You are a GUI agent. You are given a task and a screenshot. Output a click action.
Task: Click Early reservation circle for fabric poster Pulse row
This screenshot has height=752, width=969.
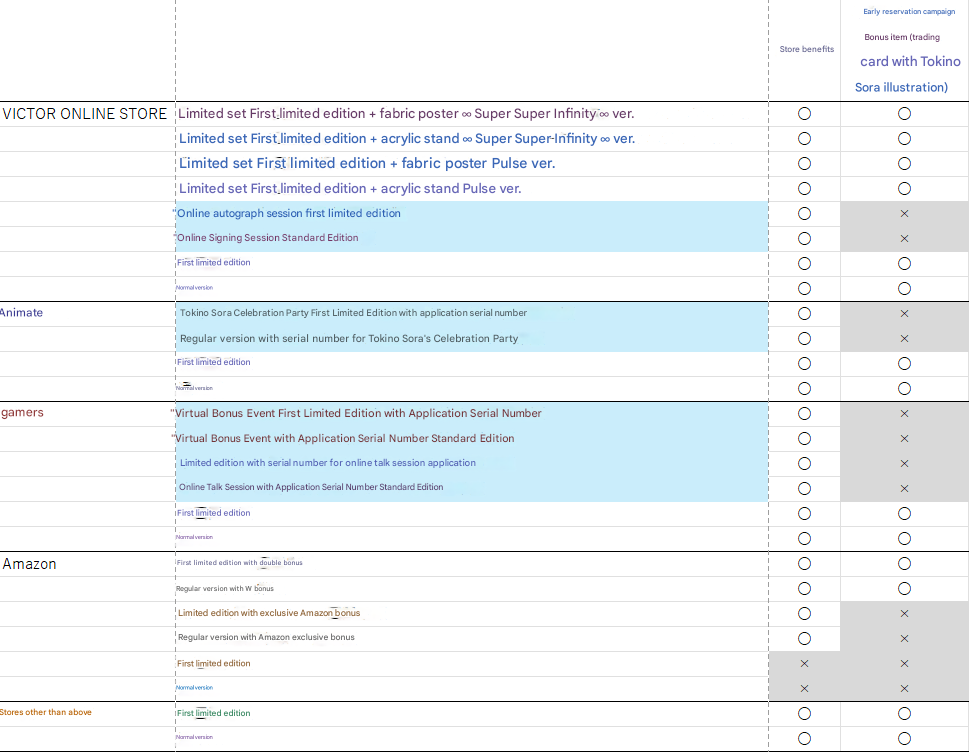tap(904, 164)
